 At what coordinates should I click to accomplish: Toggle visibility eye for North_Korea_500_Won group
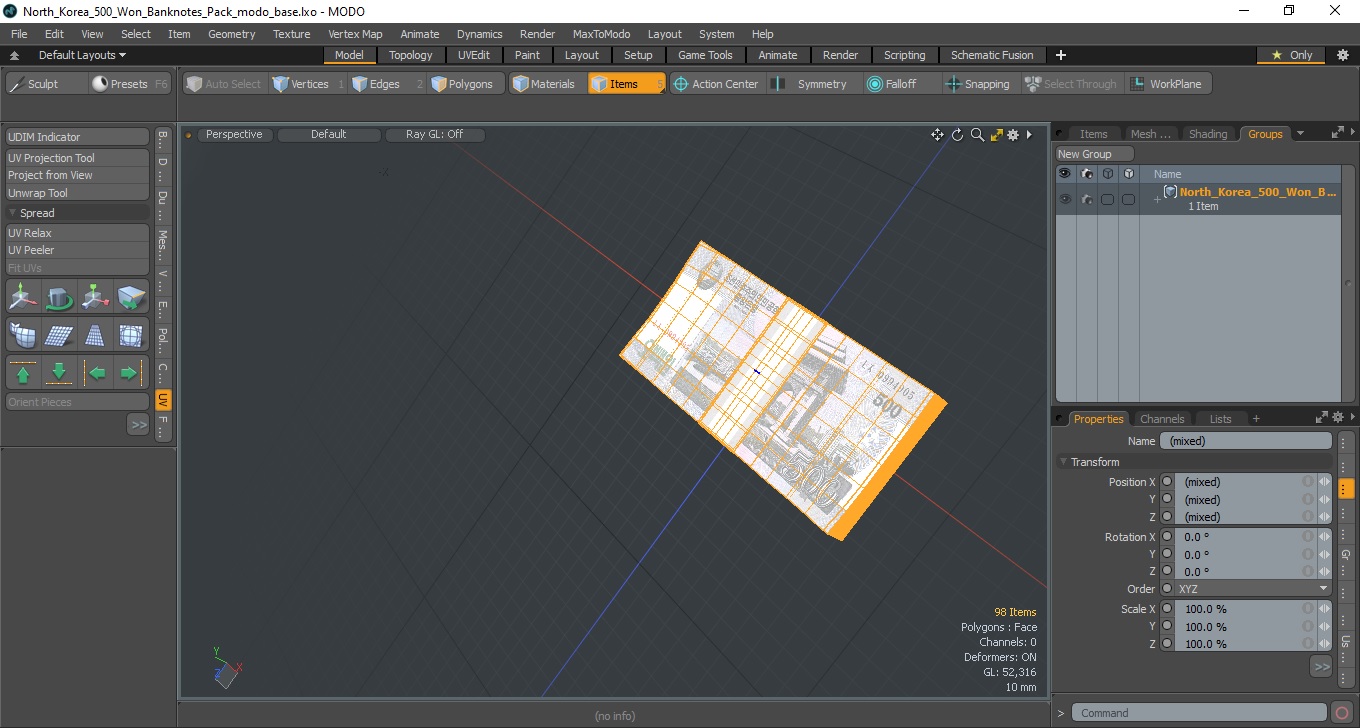click(1065, 199)
